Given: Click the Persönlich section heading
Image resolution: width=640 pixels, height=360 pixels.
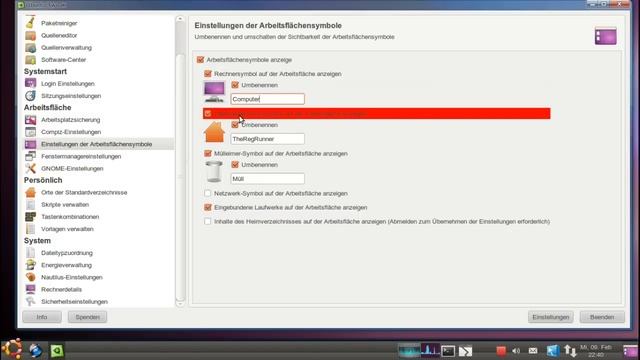Looking at the screenshot, I should pos(43,180).
